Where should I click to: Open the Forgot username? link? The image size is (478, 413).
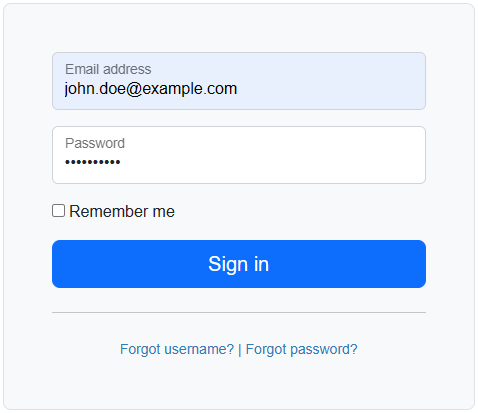pos(177,349)
